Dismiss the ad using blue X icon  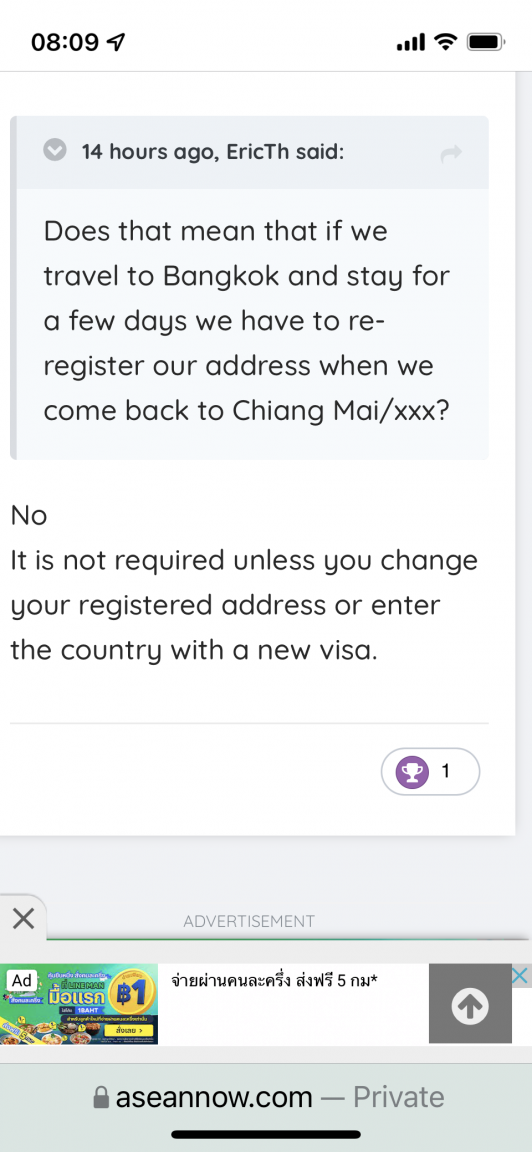(x=520, y=976)
